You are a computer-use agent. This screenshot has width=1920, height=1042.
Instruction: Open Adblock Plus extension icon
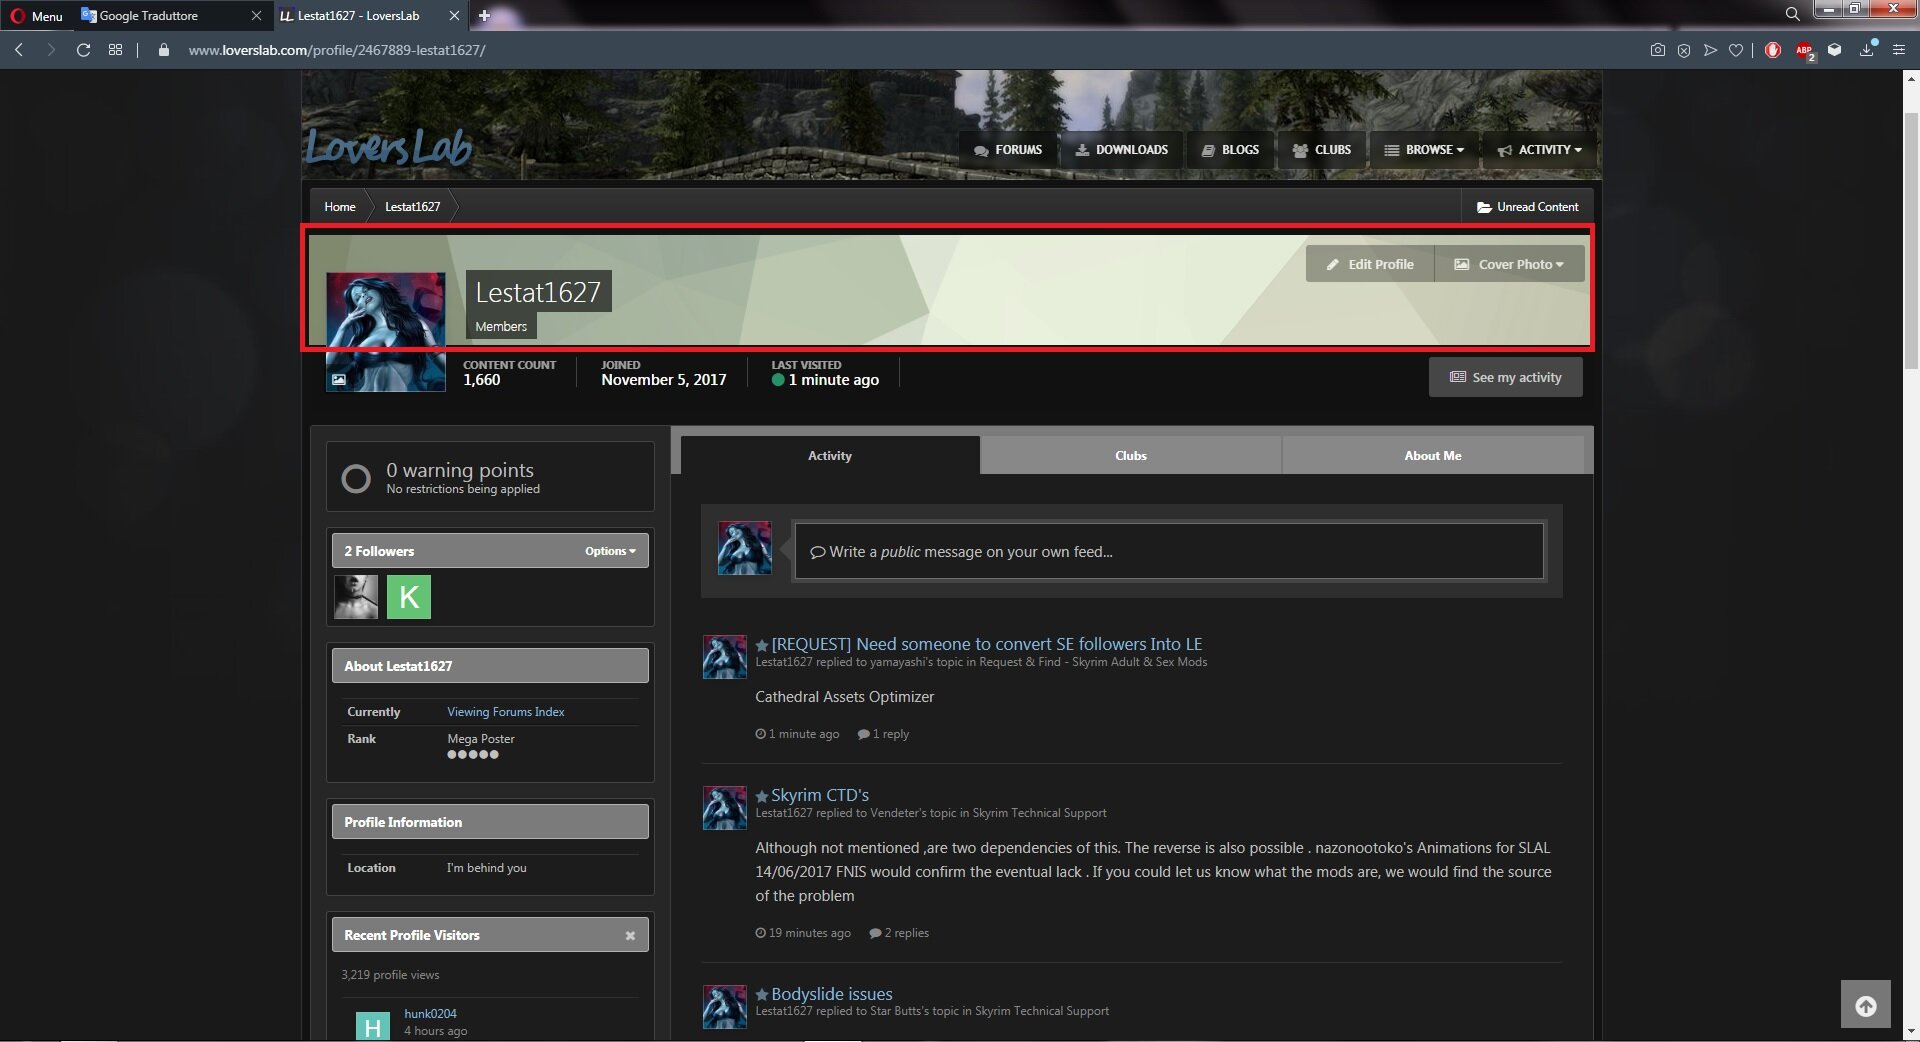(1804, 50)
